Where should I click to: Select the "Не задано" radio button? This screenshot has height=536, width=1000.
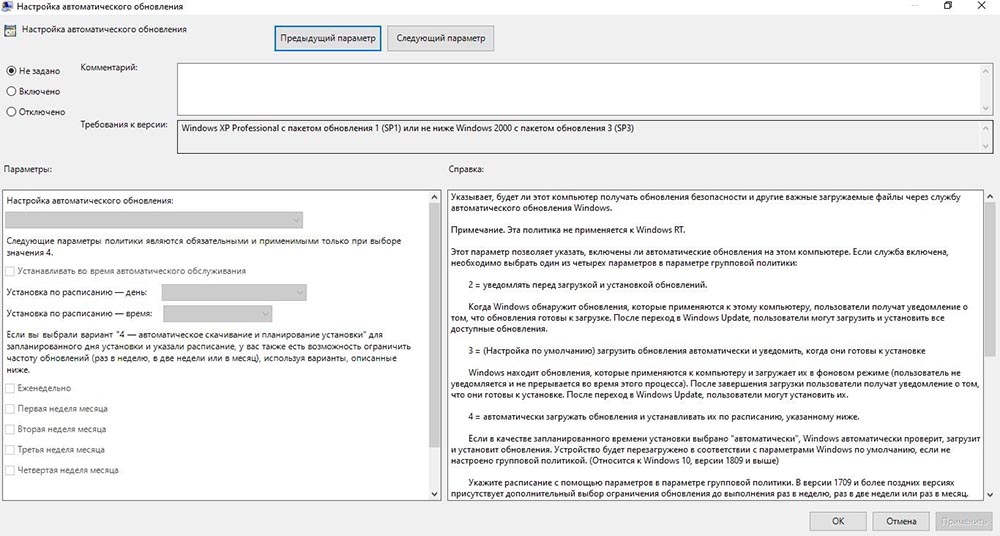12,71
